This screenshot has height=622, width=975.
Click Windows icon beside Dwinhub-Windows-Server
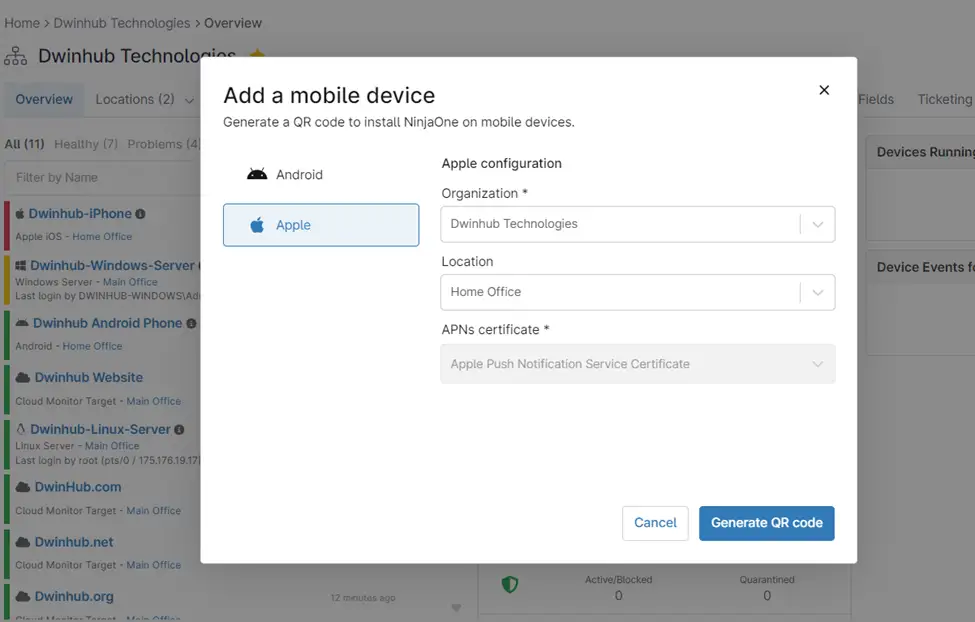21,266
